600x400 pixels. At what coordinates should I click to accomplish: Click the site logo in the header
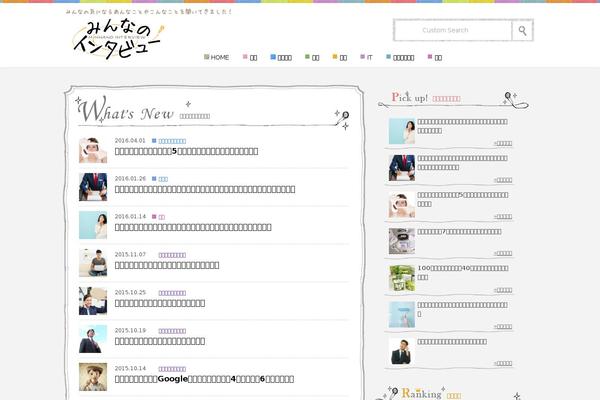coord(118,40)
